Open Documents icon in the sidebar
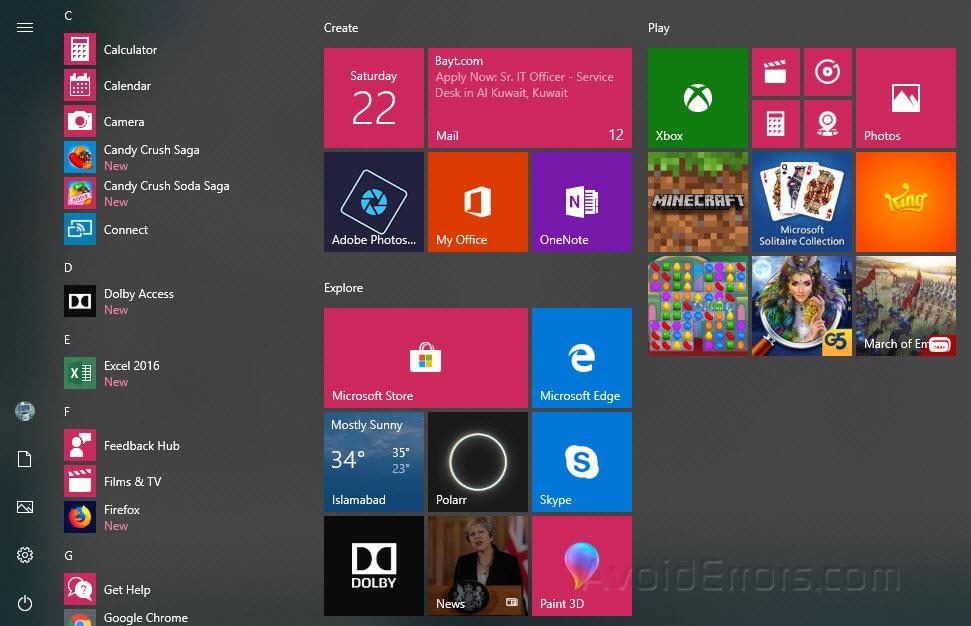Viewport: 971px width, 626px height. tap(24, 459)
